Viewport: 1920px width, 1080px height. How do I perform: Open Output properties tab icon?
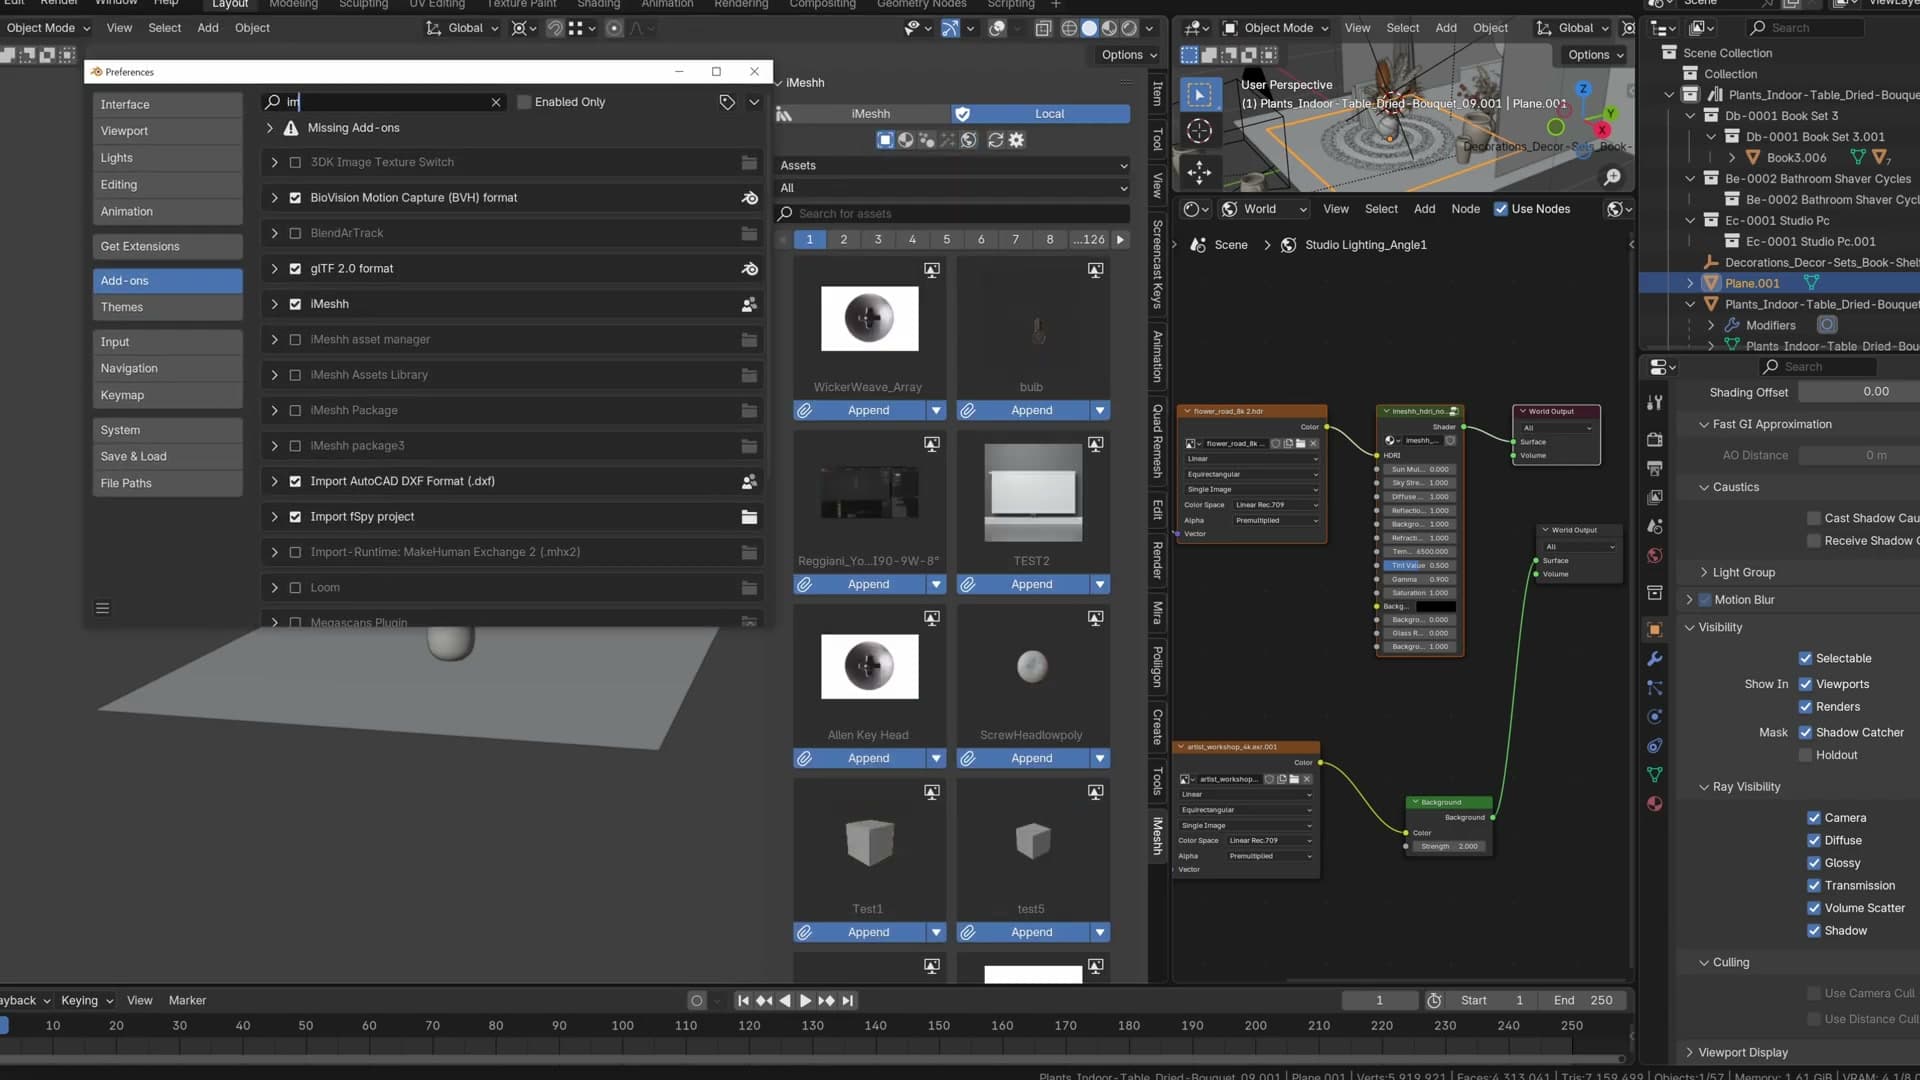click(1655, 468)
